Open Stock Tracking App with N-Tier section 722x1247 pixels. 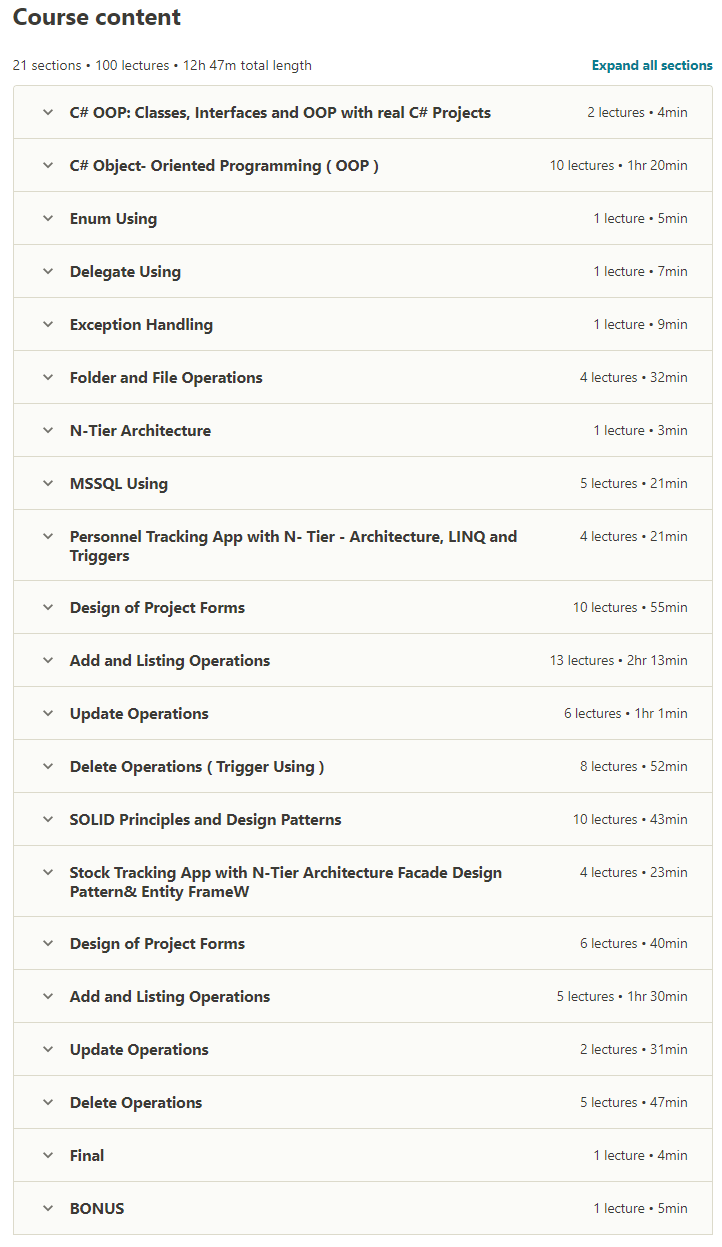[363, 881]
